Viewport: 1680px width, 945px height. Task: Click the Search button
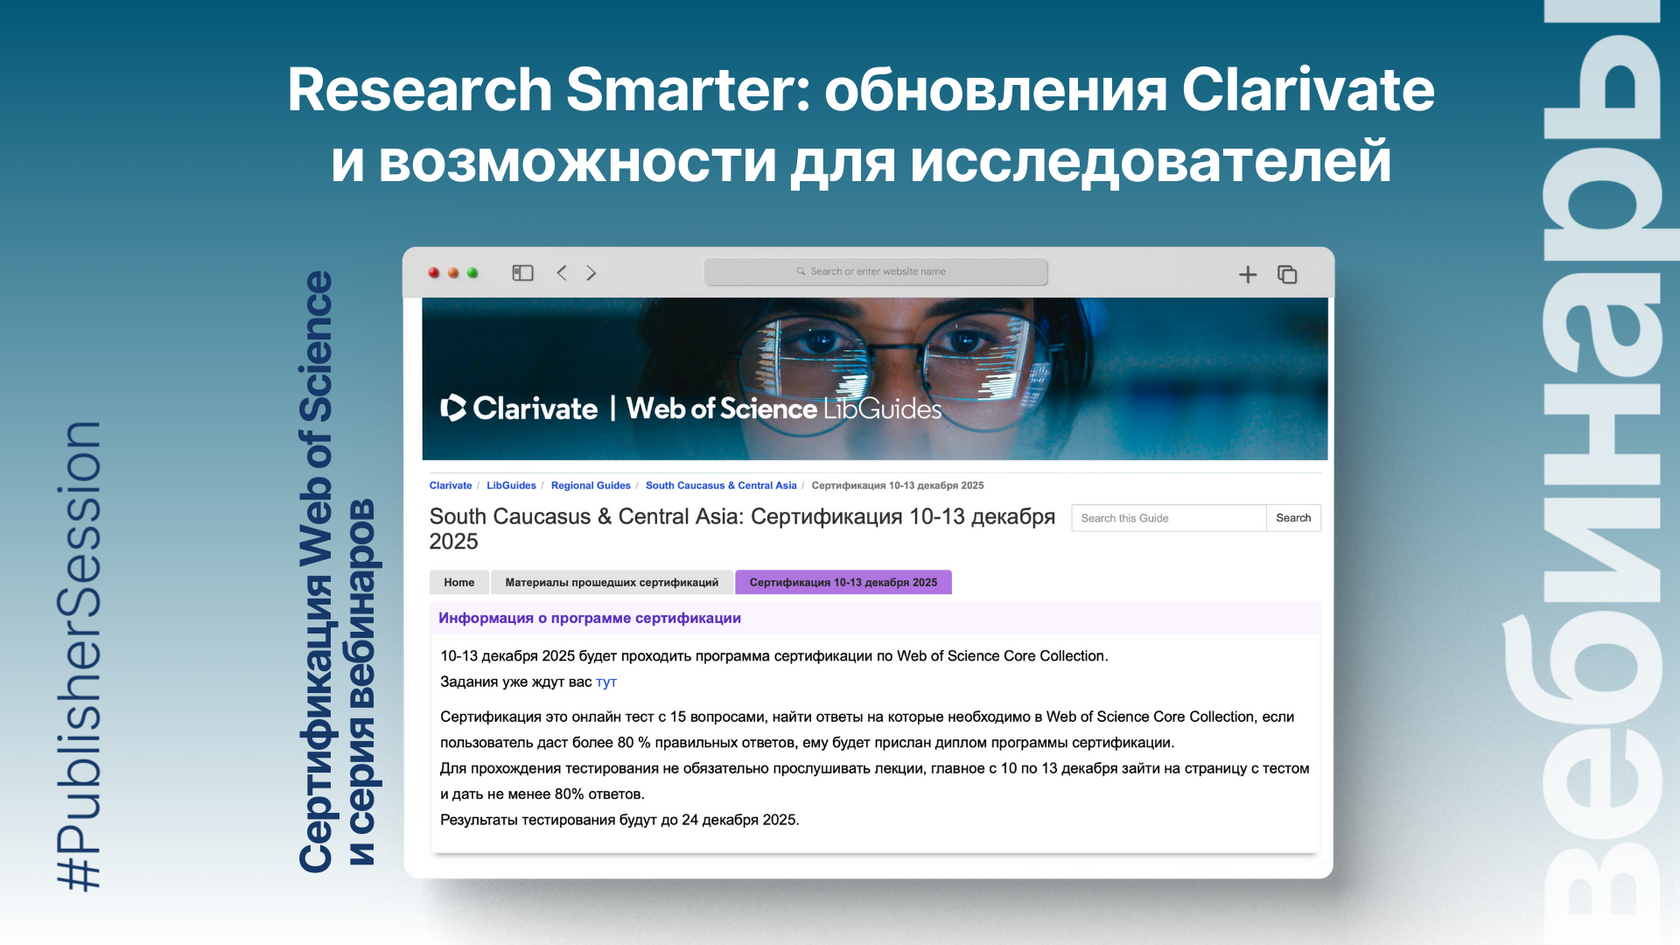tap(1293, 518)
